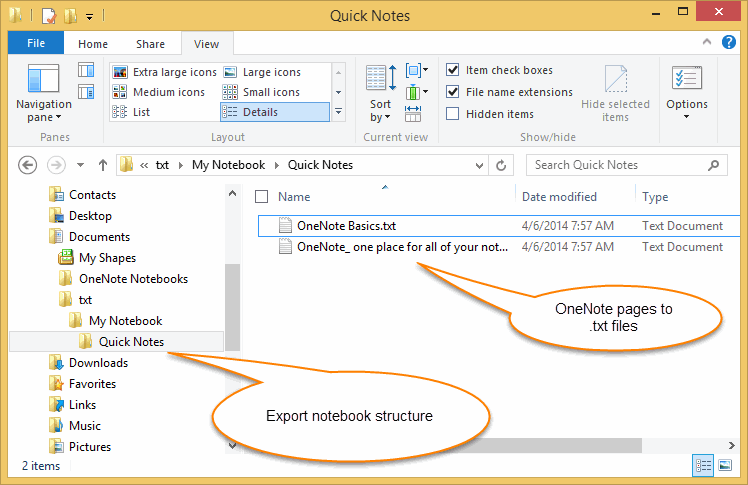
Task: Open the Add columns dropdown icon
Action: point(416,92)
